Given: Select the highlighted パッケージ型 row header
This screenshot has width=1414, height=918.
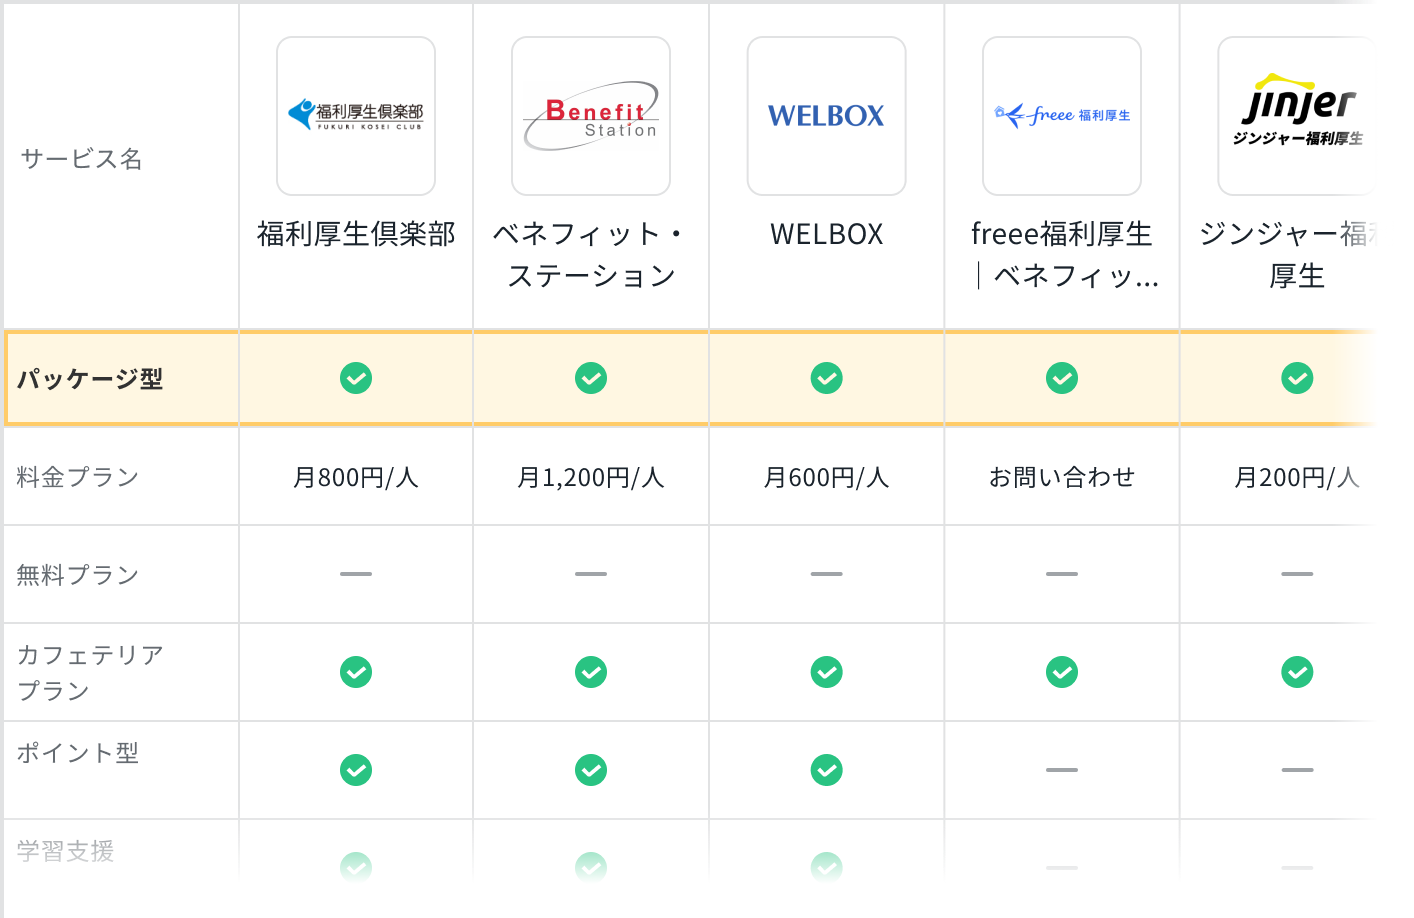Looking at the screenshot, I should tap(90, 379).
